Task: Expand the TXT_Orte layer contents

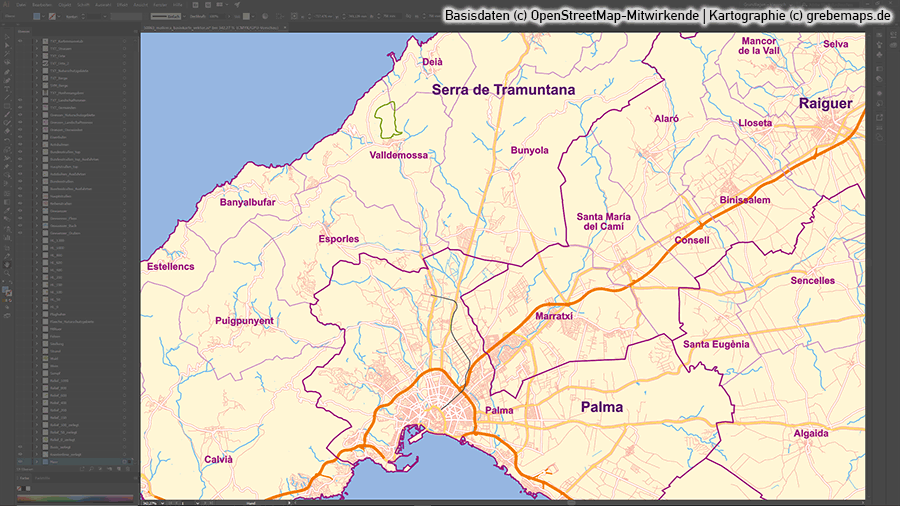Action: click(x=36, y=58)
